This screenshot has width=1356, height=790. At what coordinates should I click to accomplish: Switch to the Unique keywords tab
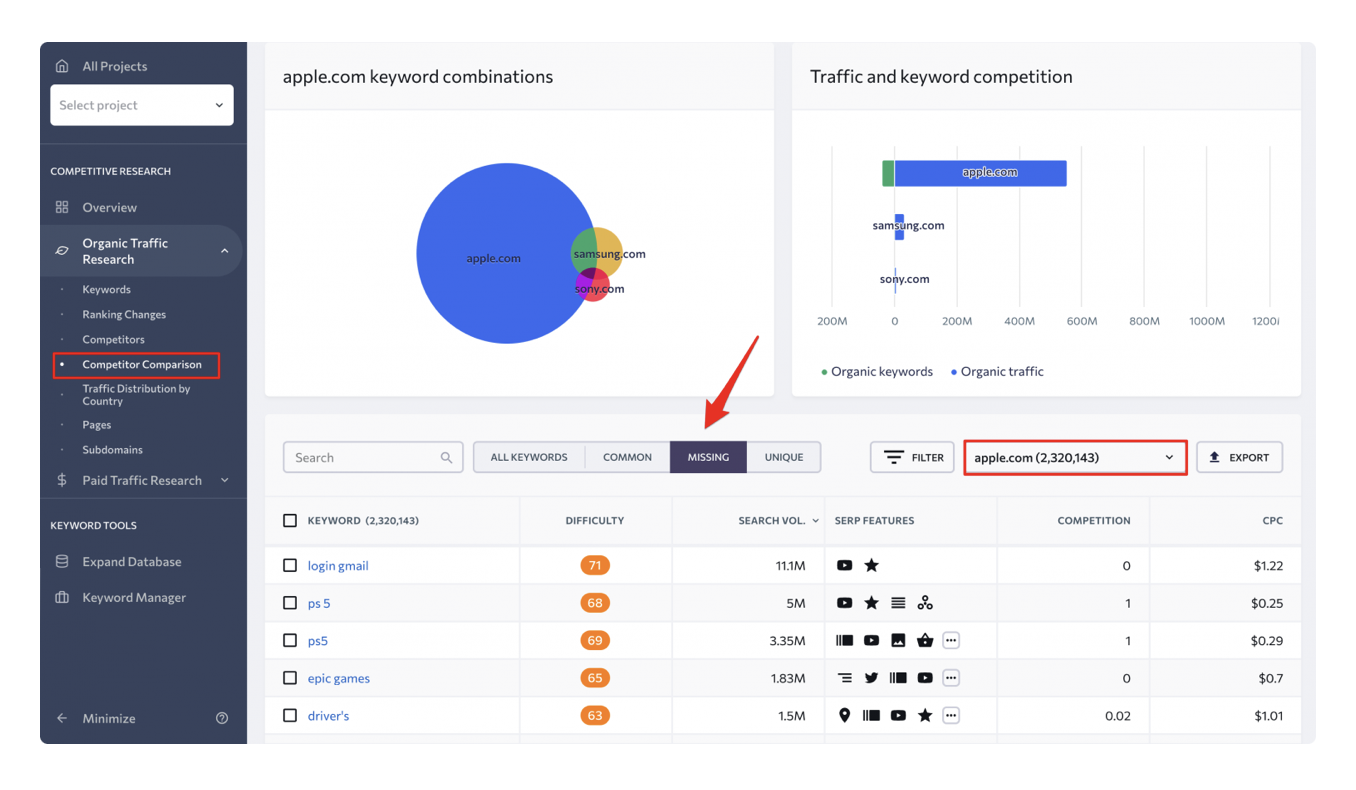[783, 457]
